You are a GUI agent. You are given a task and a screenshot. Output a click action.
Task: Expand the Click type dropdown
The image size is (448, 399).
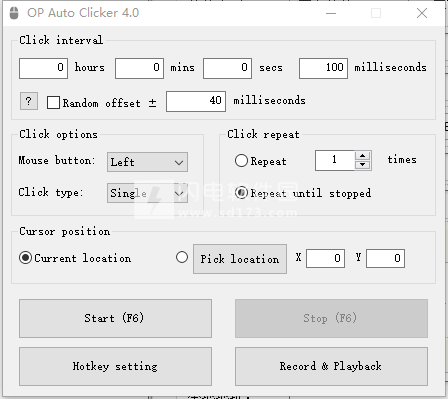click(x=147, y=193)
